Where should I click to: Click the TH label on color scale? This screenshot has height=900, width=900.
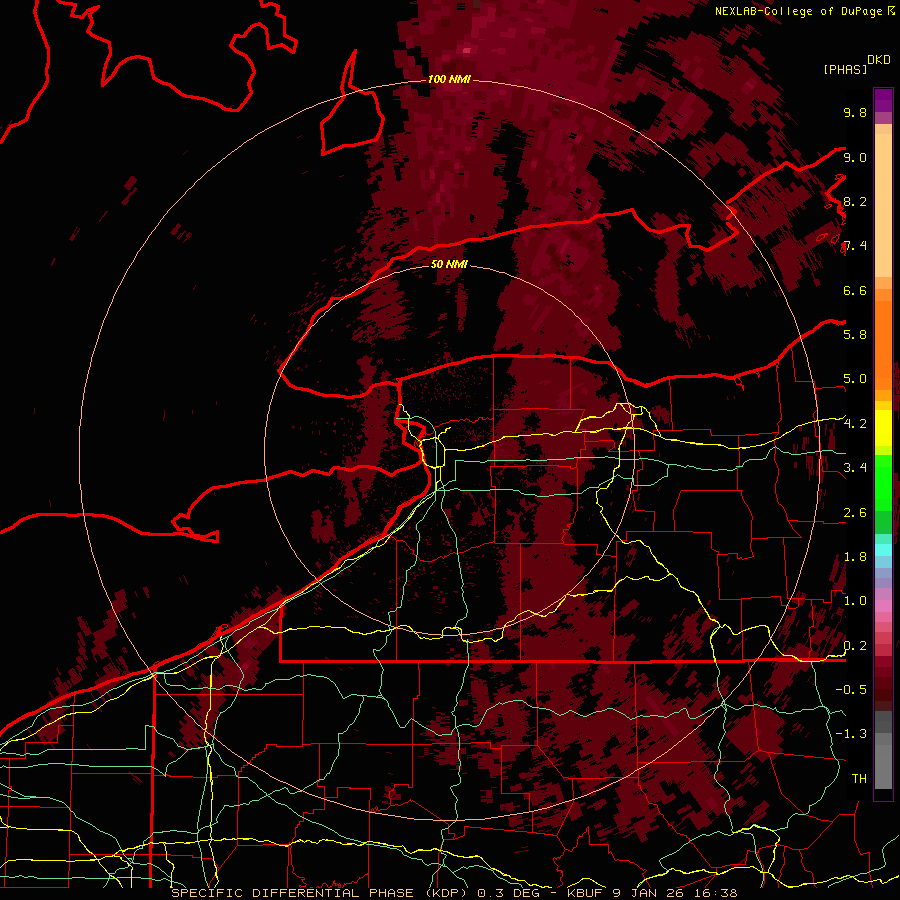click(x=859, y=778)
